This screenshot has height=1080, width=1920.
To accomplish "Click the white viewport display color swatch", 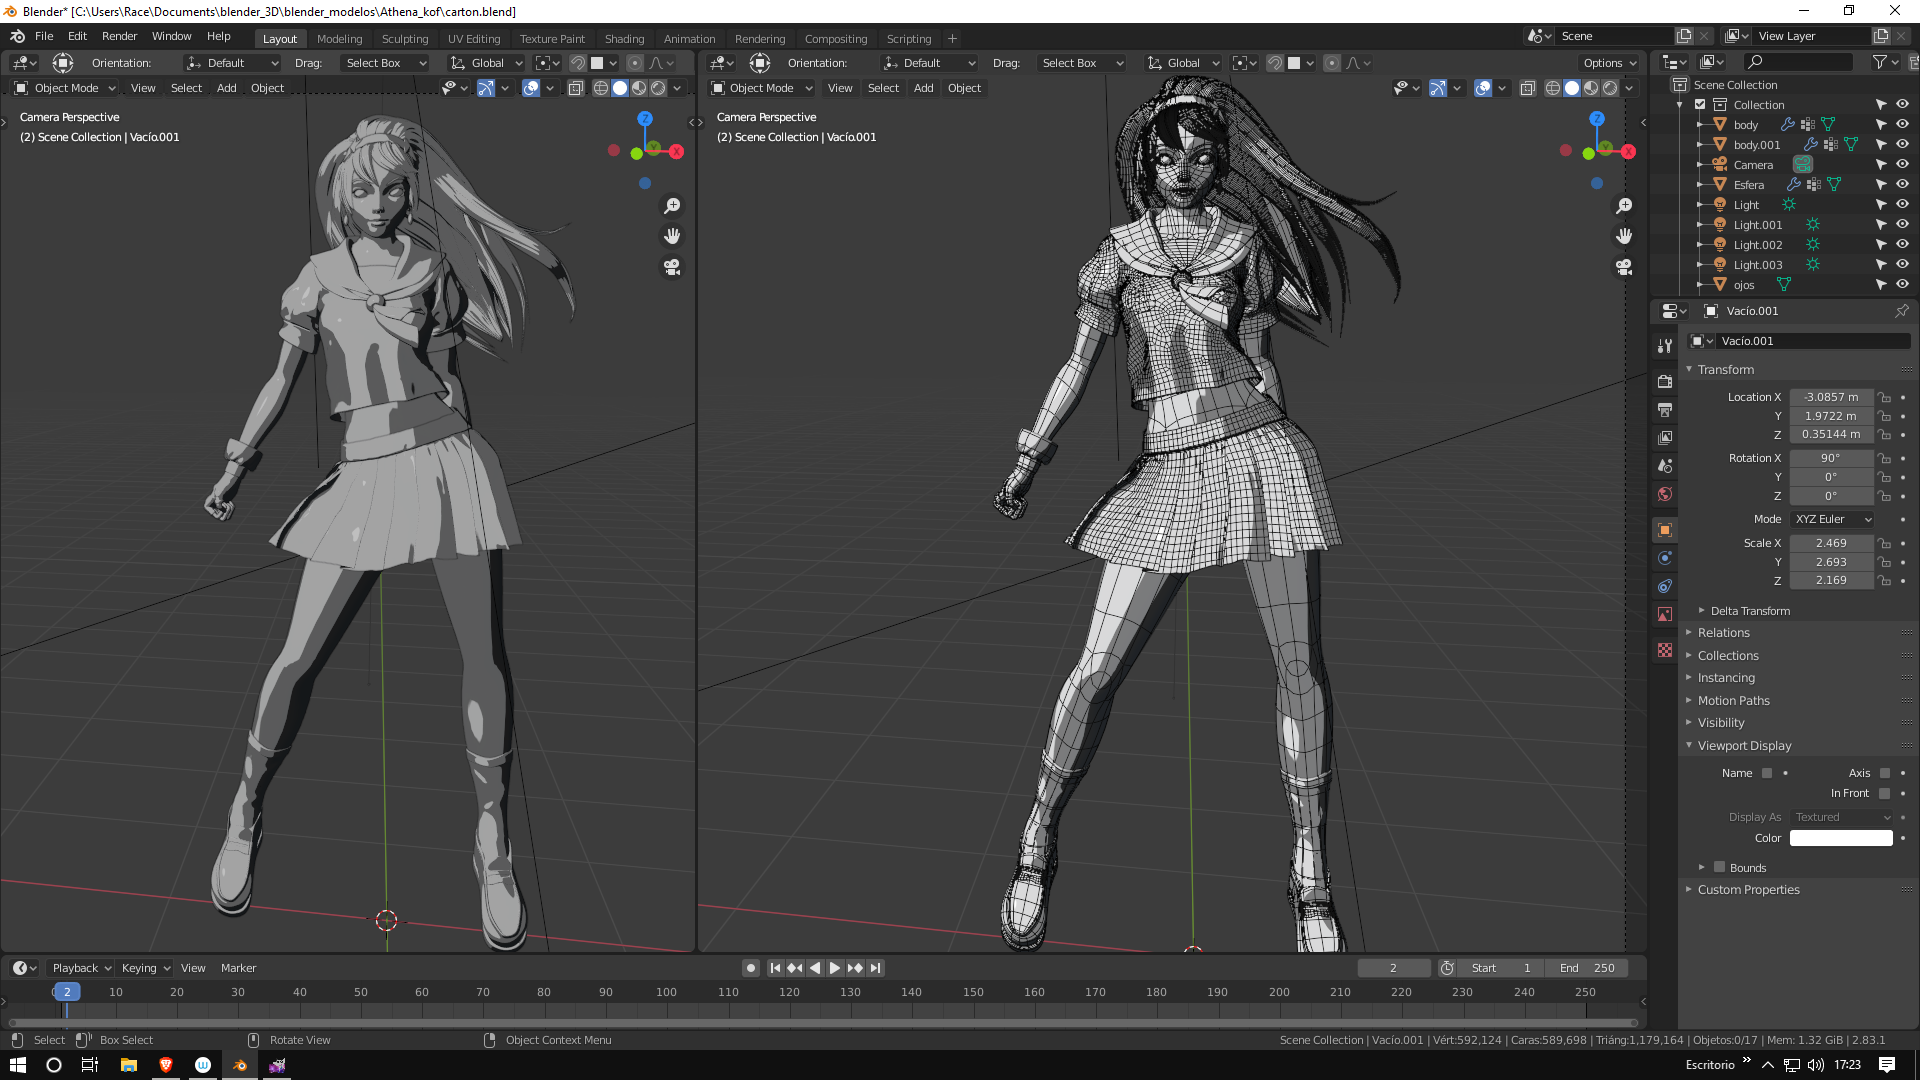I will tap(1840, 838).
